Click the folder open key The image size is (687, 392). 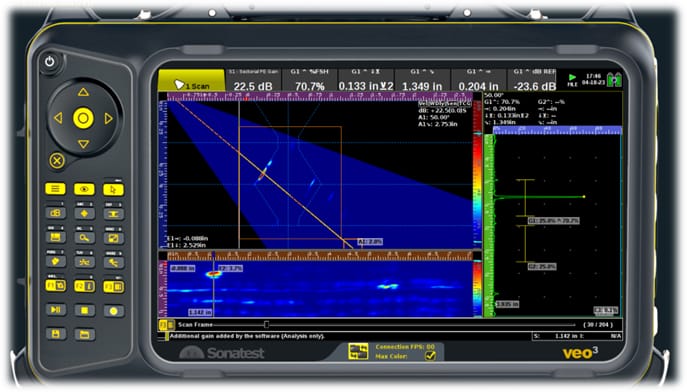[85, 335]
